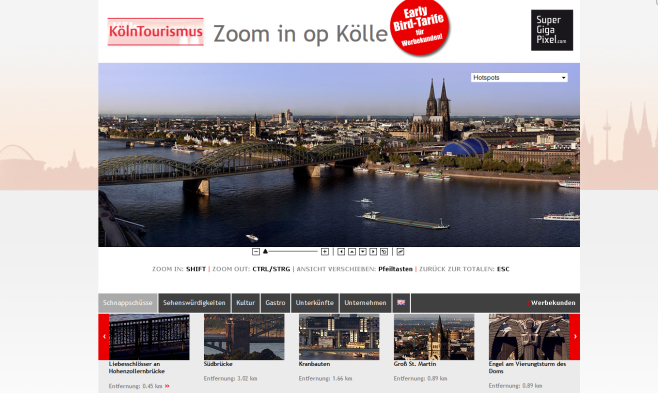This screenshot has height=393, width=658.
Task: Switch to English via the UK flag icon
Action: click(x=401, y=302)
